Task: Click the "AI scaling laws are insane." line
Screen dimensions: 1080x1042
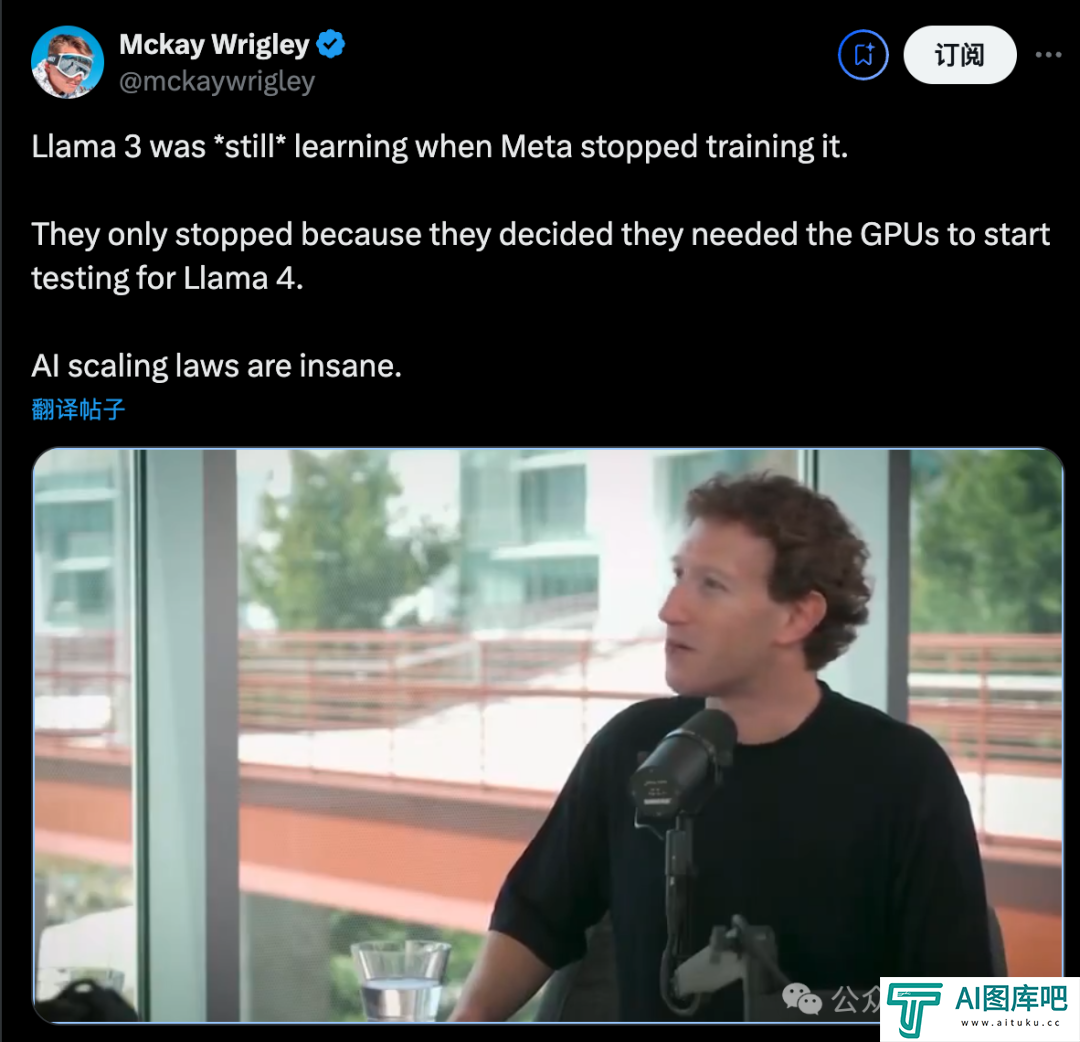Action: point(216,366)
